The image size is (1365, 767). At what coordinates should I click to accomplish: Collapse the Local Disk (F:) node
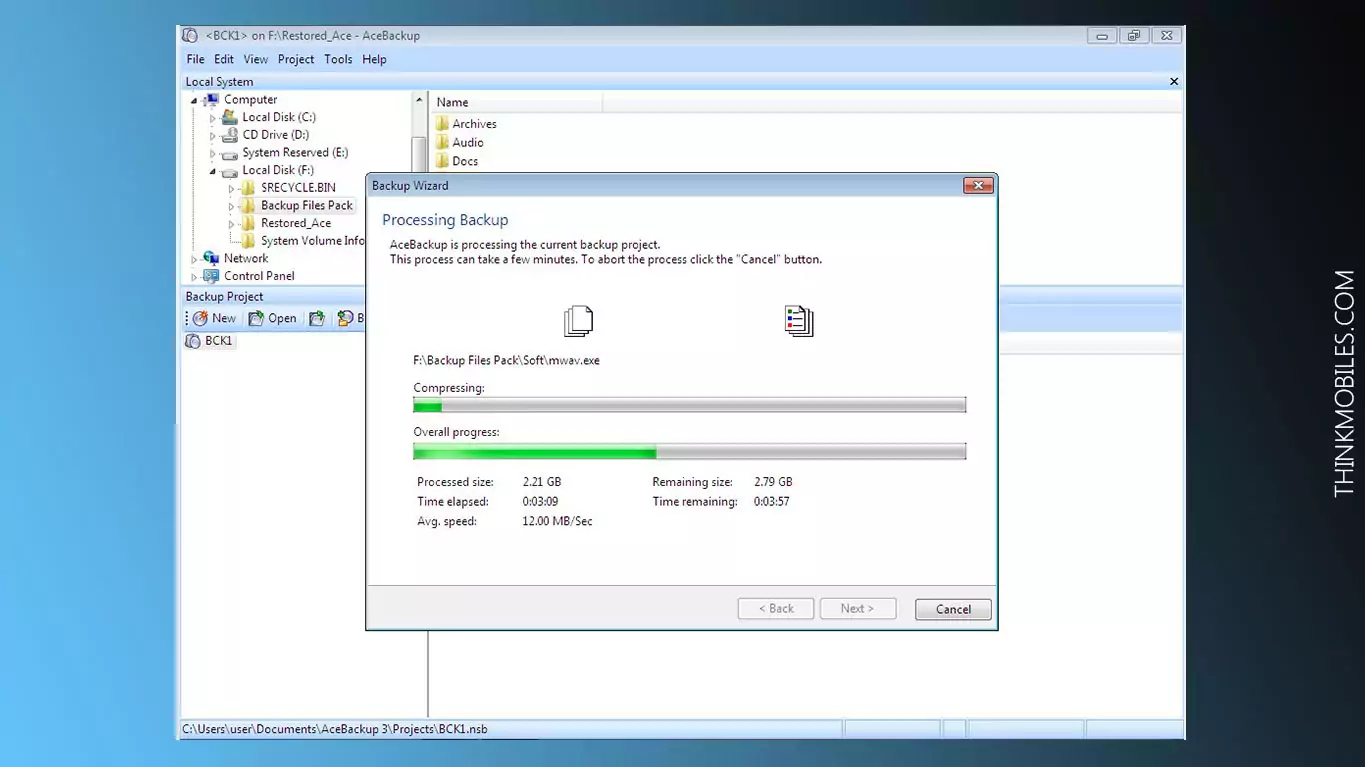[x=213, y=171]
